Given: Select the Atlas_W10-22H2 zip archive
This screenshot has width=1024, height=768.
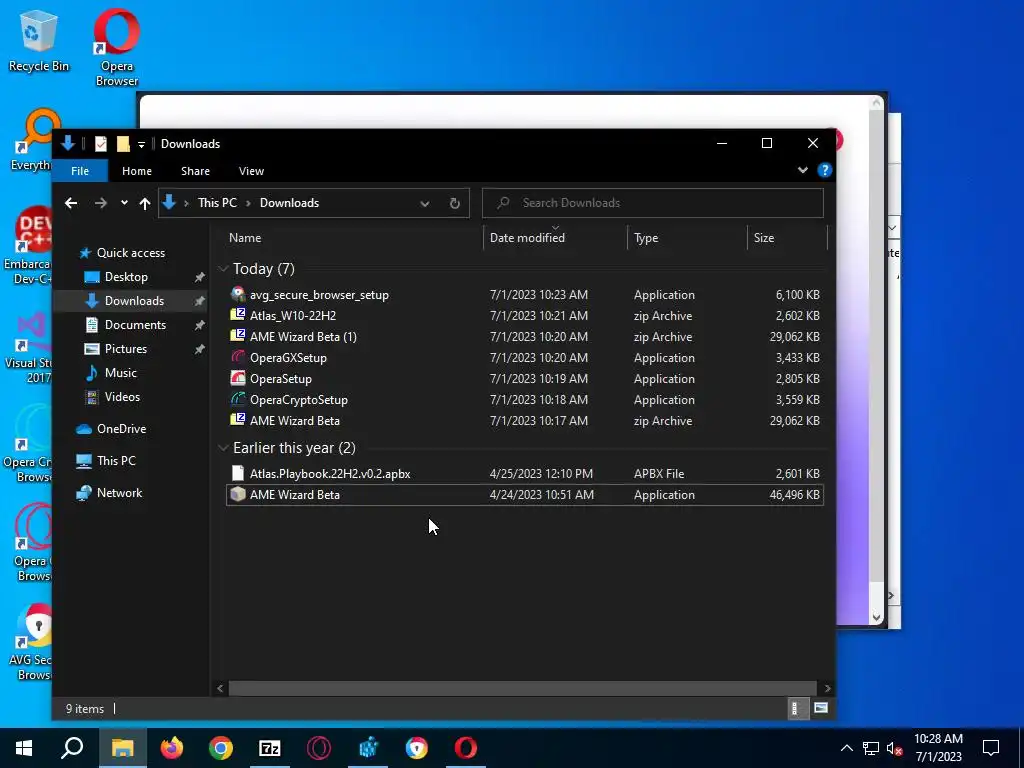Looking at the screenshot, I should tap(524, 316).
